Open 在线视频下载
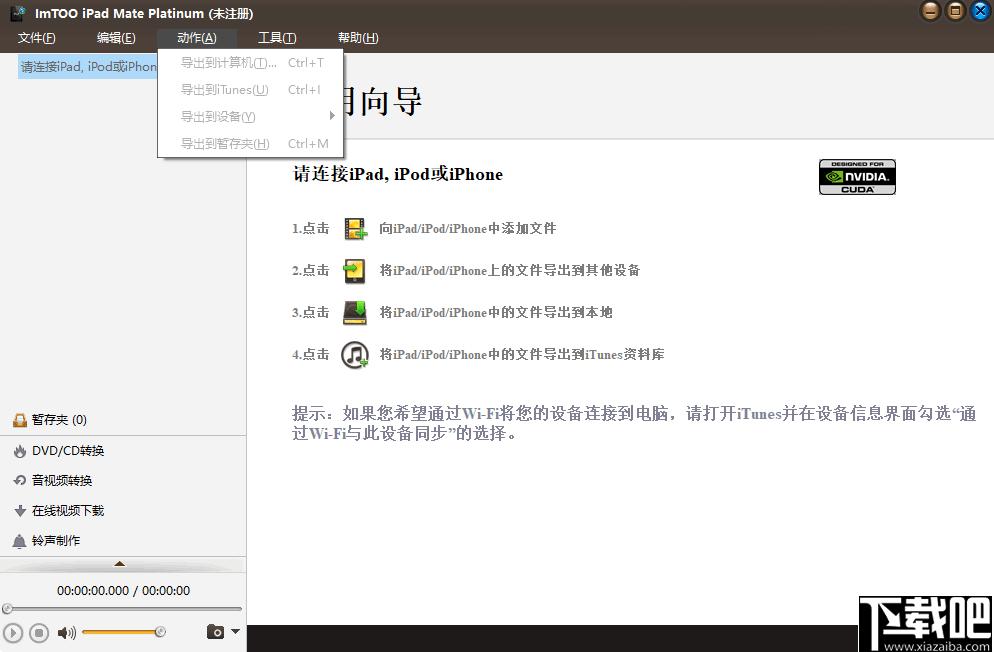This screenshot has height=652, width=994. [68, 511]
